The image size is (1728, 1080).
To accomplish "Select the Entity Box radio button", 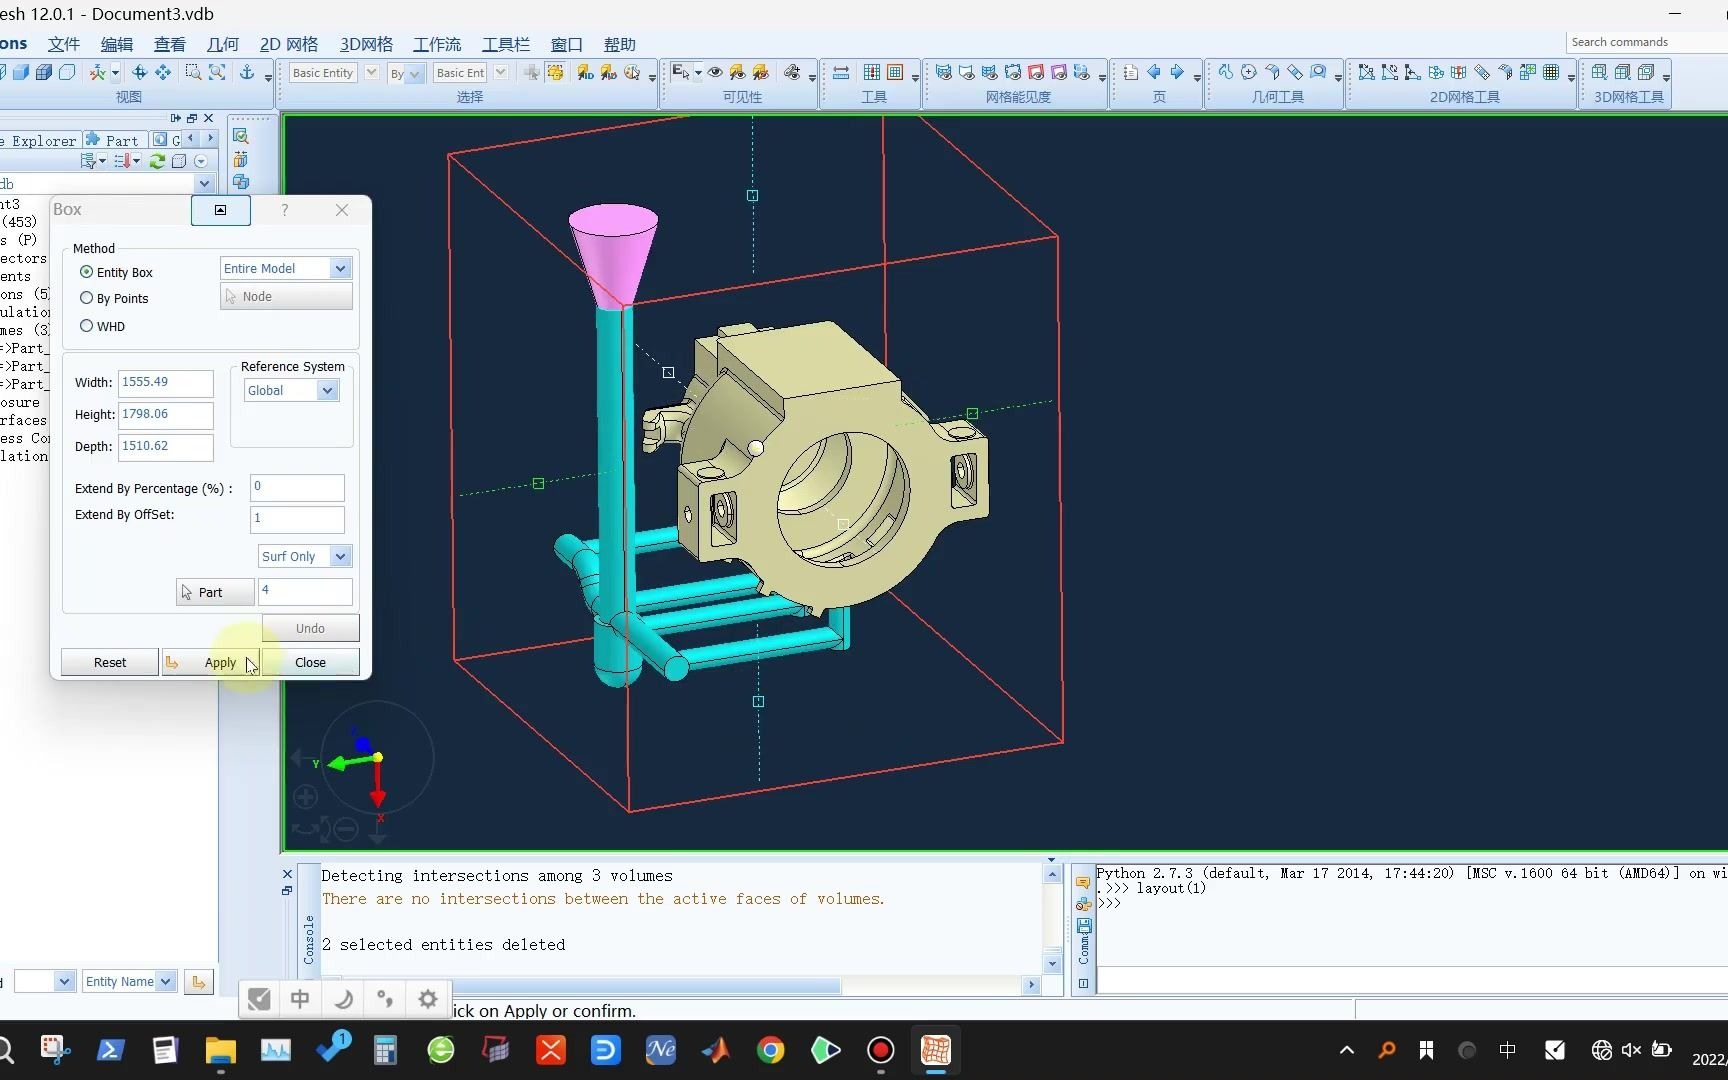I will [87, 272].
